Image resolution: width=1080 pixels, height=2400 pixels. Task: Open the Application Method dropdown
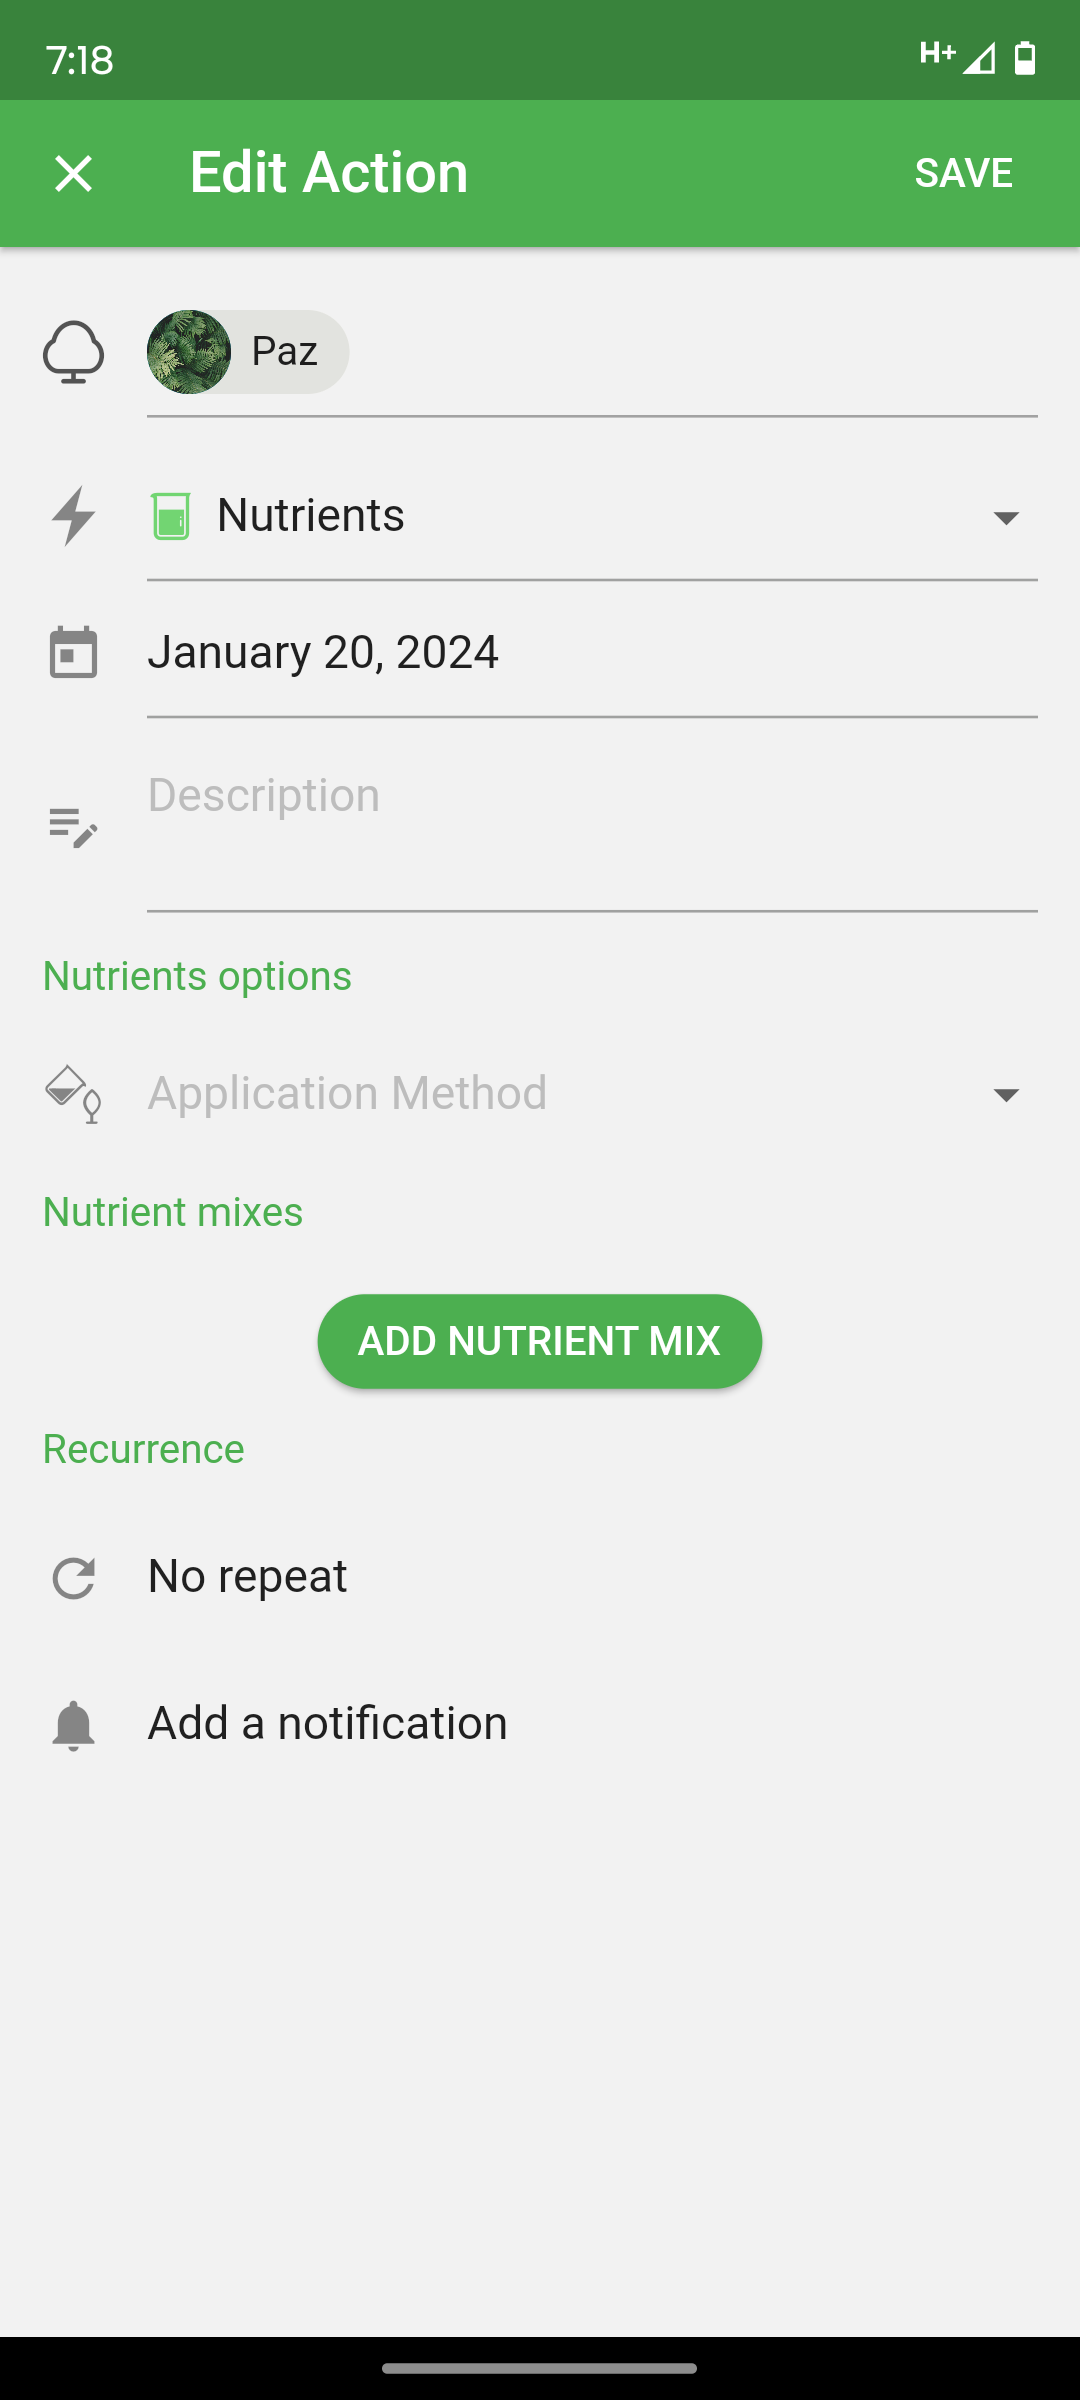[x=592, y=1093]
